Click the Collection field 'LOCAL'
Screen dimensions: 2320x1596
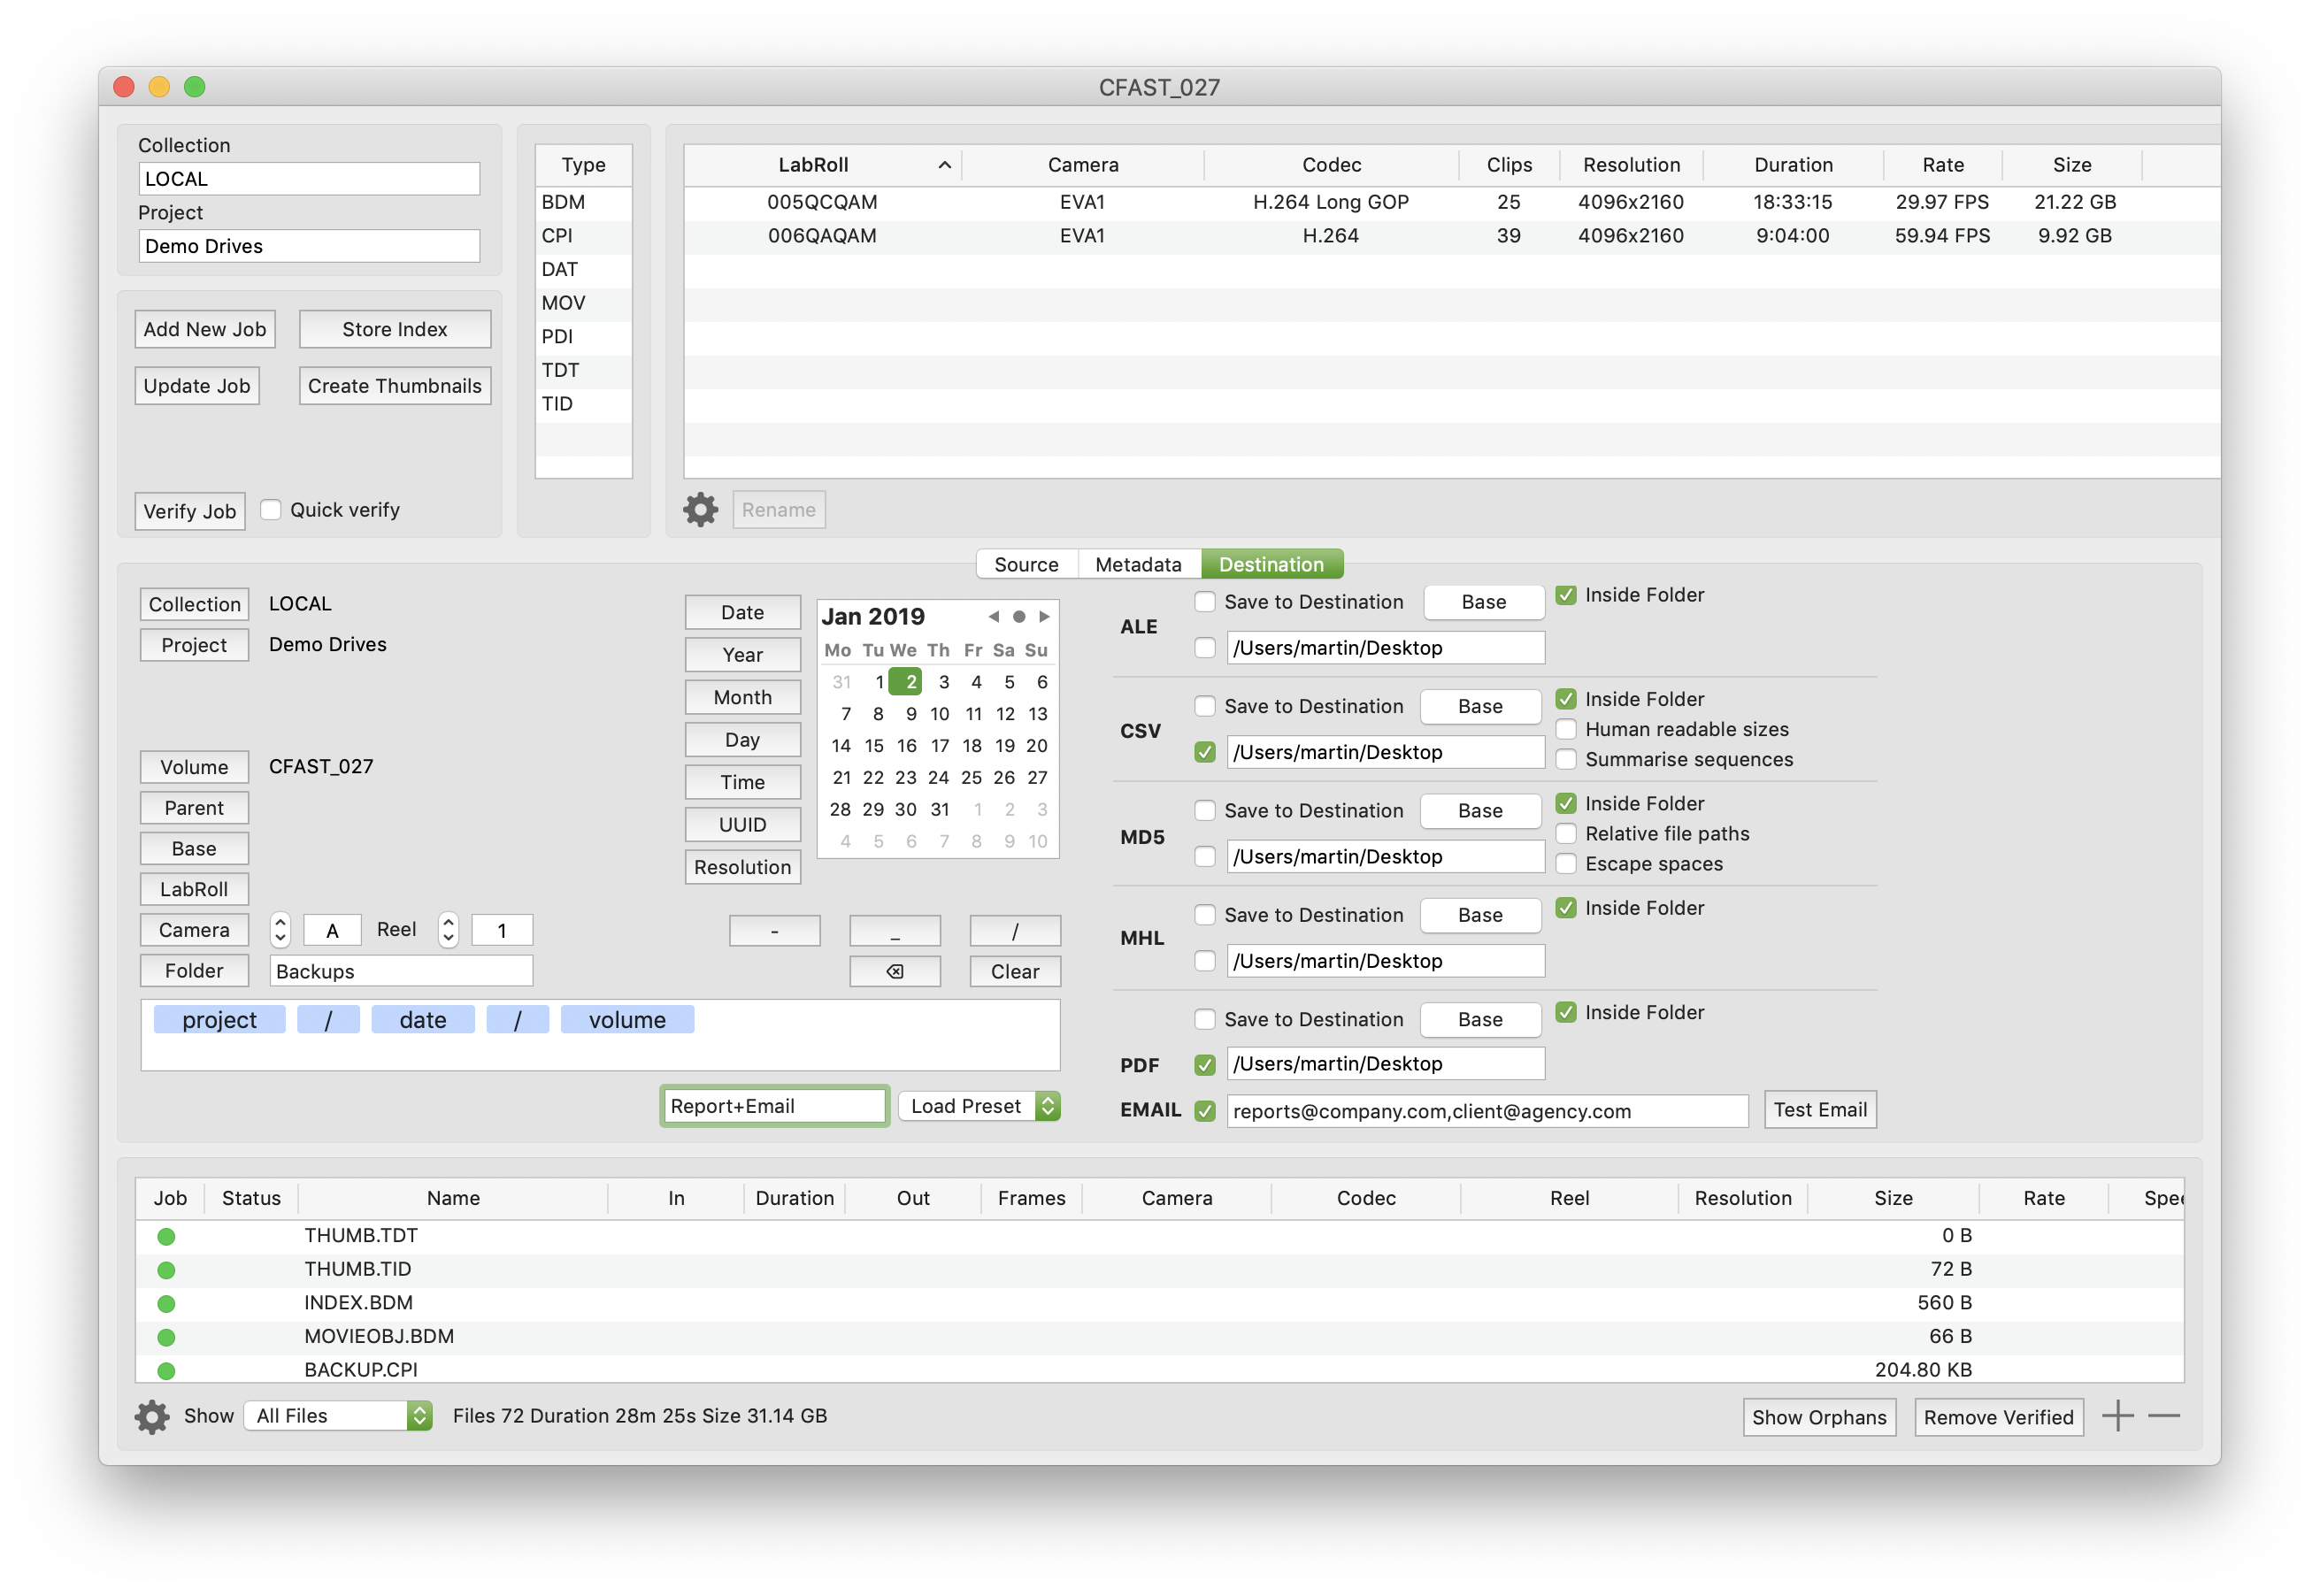(309, 179)
